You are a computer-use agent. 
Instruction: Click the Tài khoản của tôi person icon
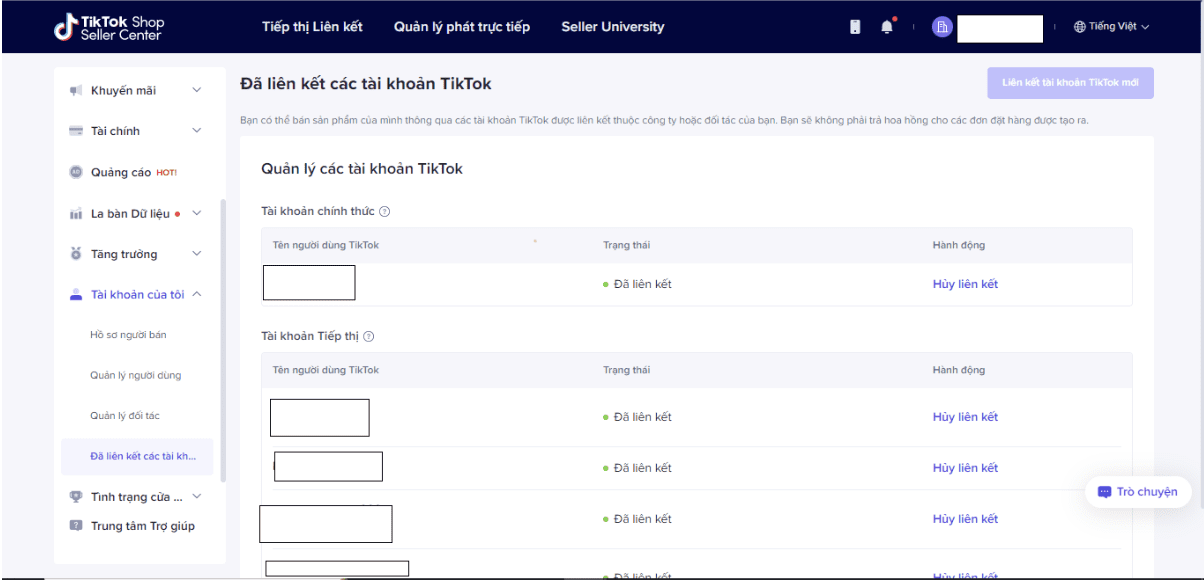click(76, 295)
